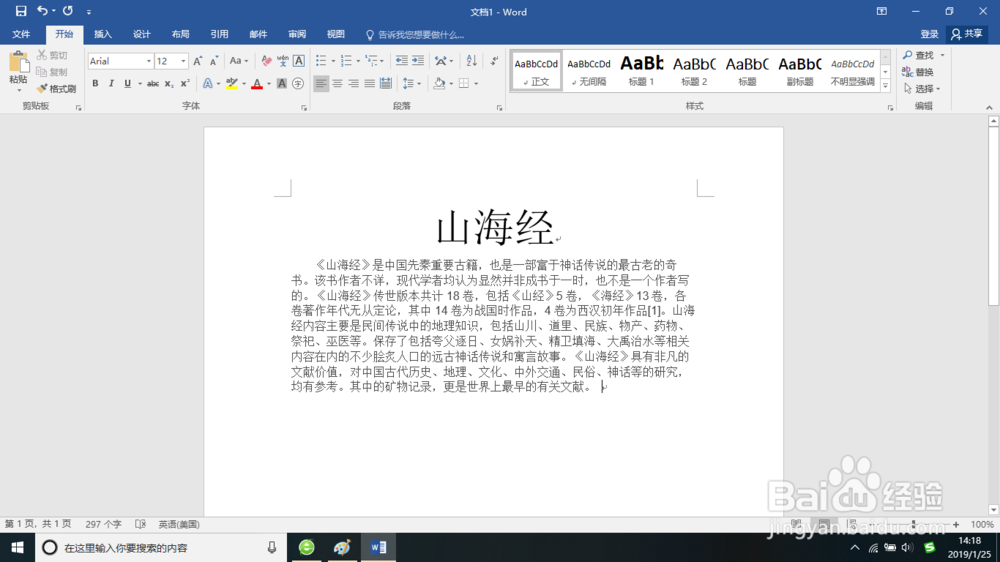Apply the red font color
1000x562 pixels.
click(x=256, y=84)
